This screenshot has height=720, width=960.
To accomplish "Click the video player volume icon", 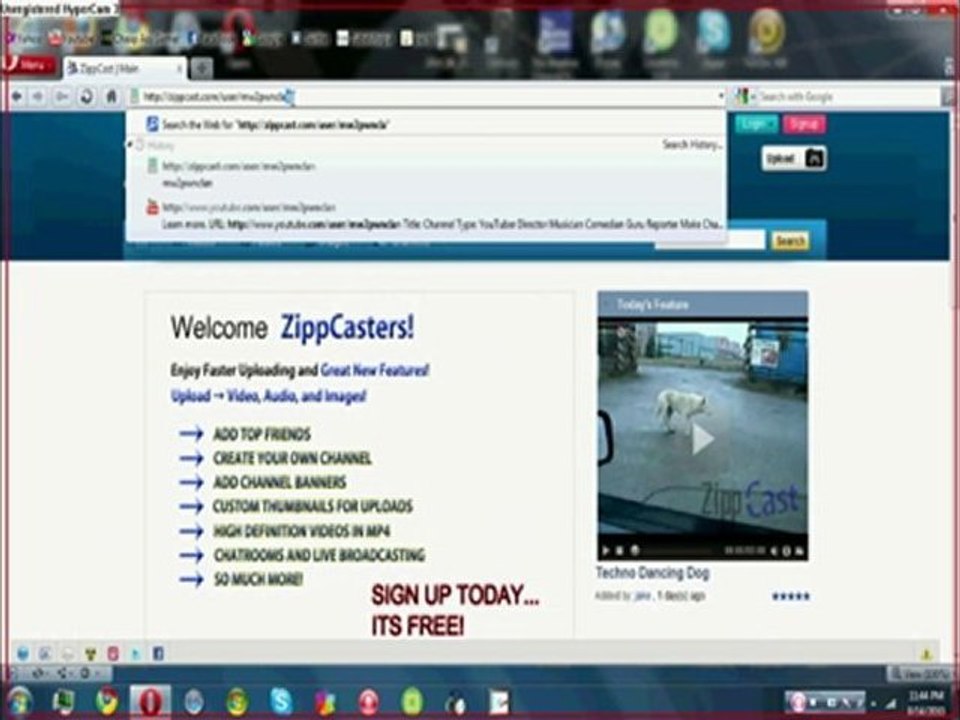I will 774,551.
